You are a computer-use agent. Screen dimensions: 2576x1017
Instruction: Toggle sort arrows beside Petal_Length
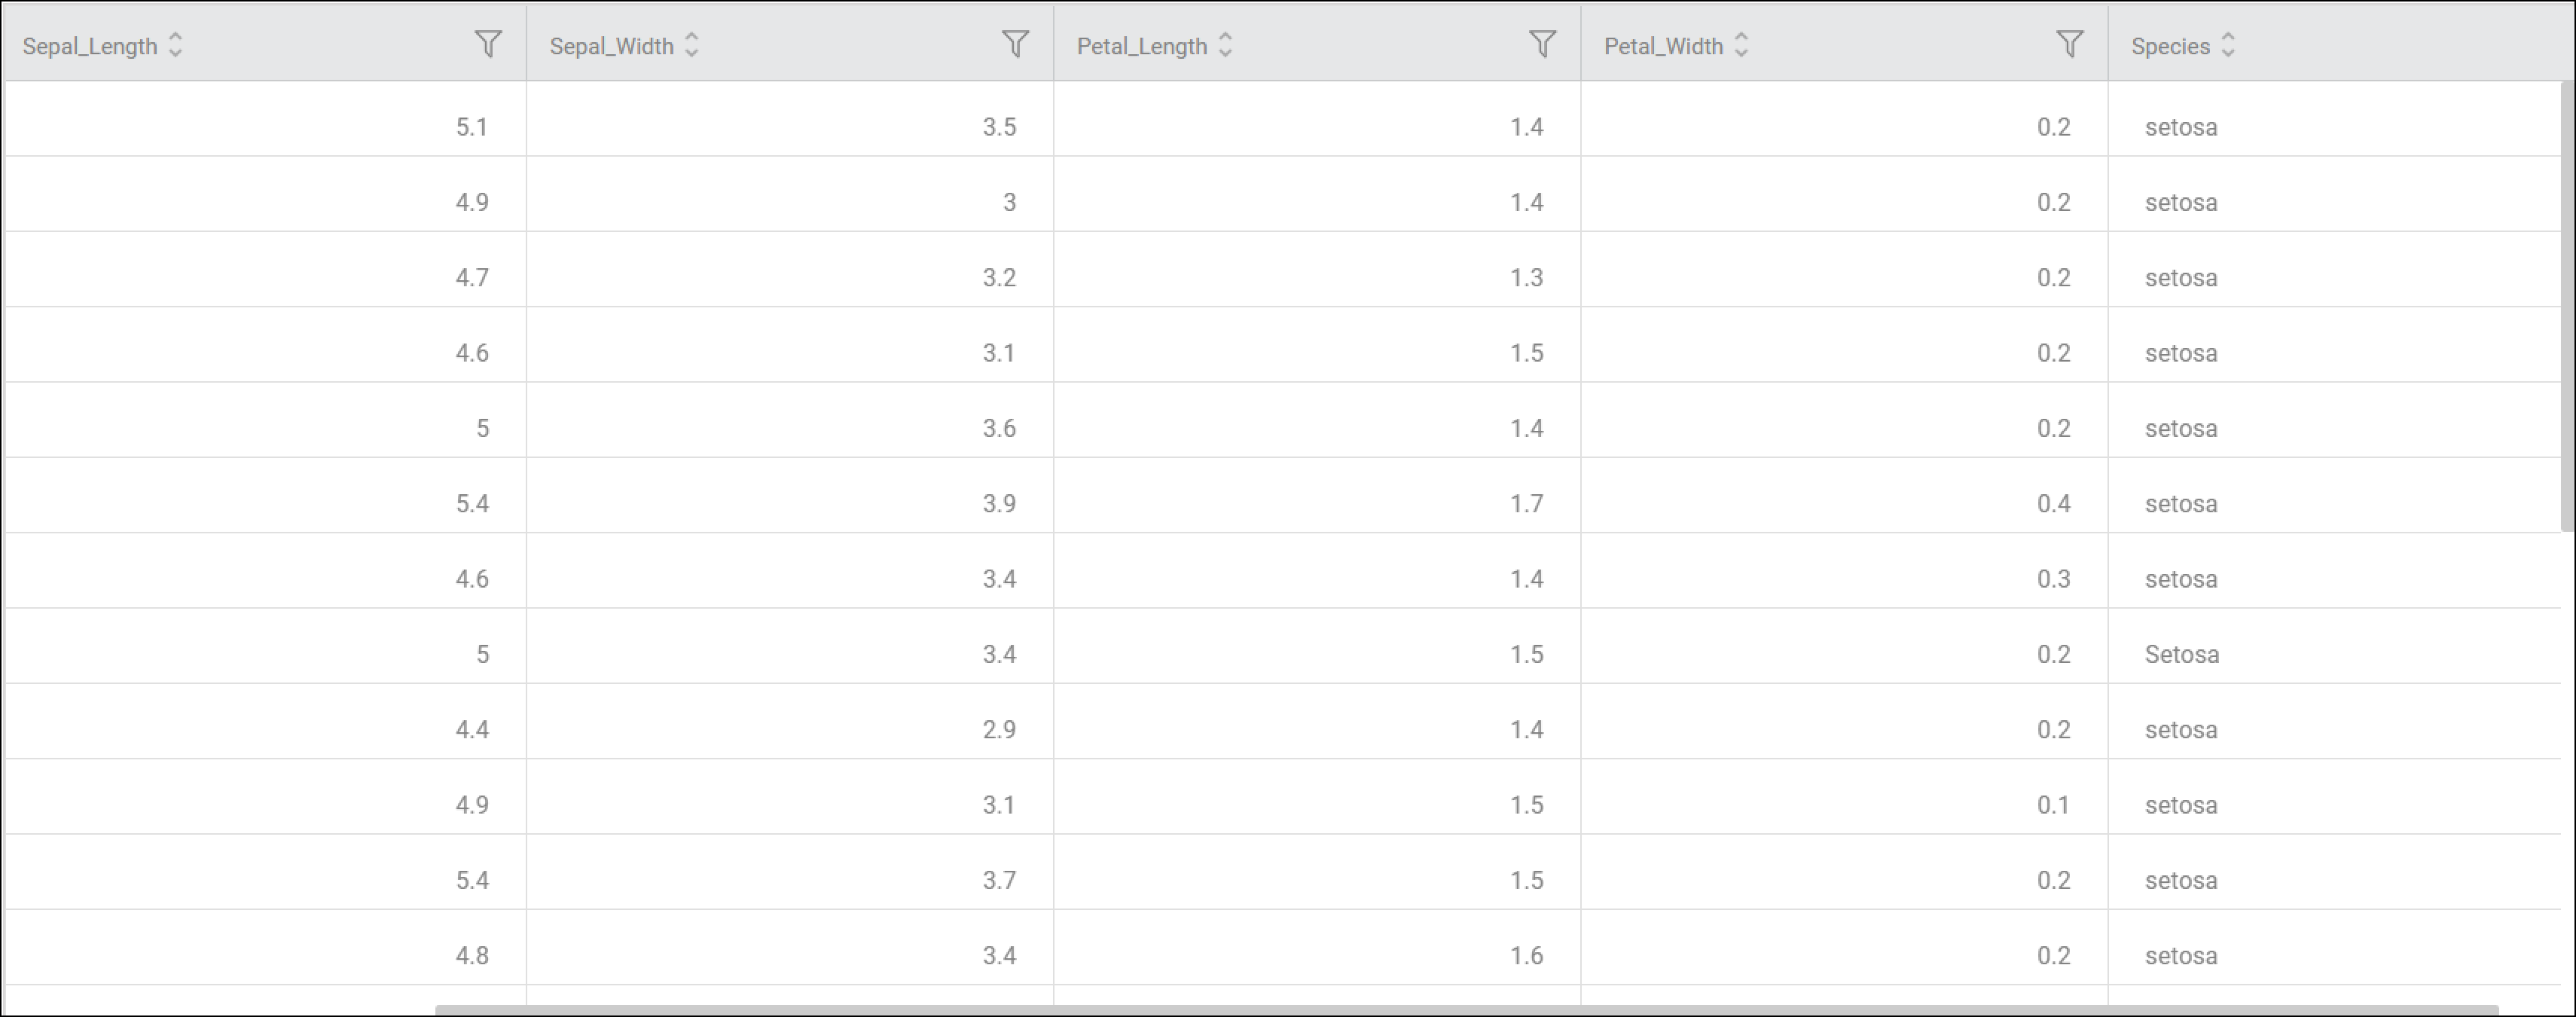[1225, 45]
